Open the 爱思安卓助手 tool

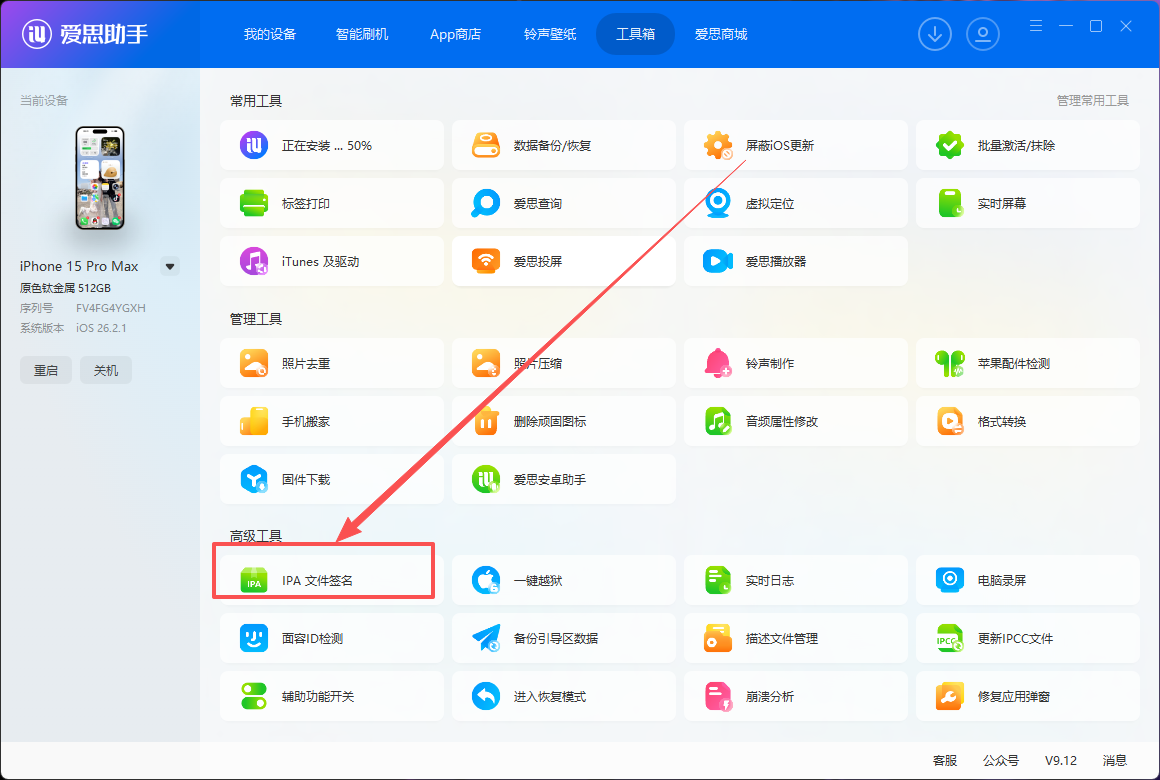click(x=564, y=479)
